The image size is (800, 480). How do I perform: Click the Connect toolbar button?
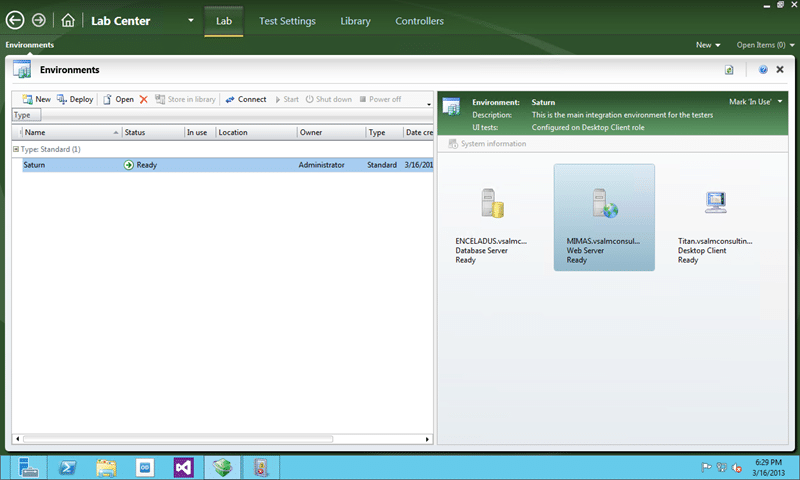[246, 99]
